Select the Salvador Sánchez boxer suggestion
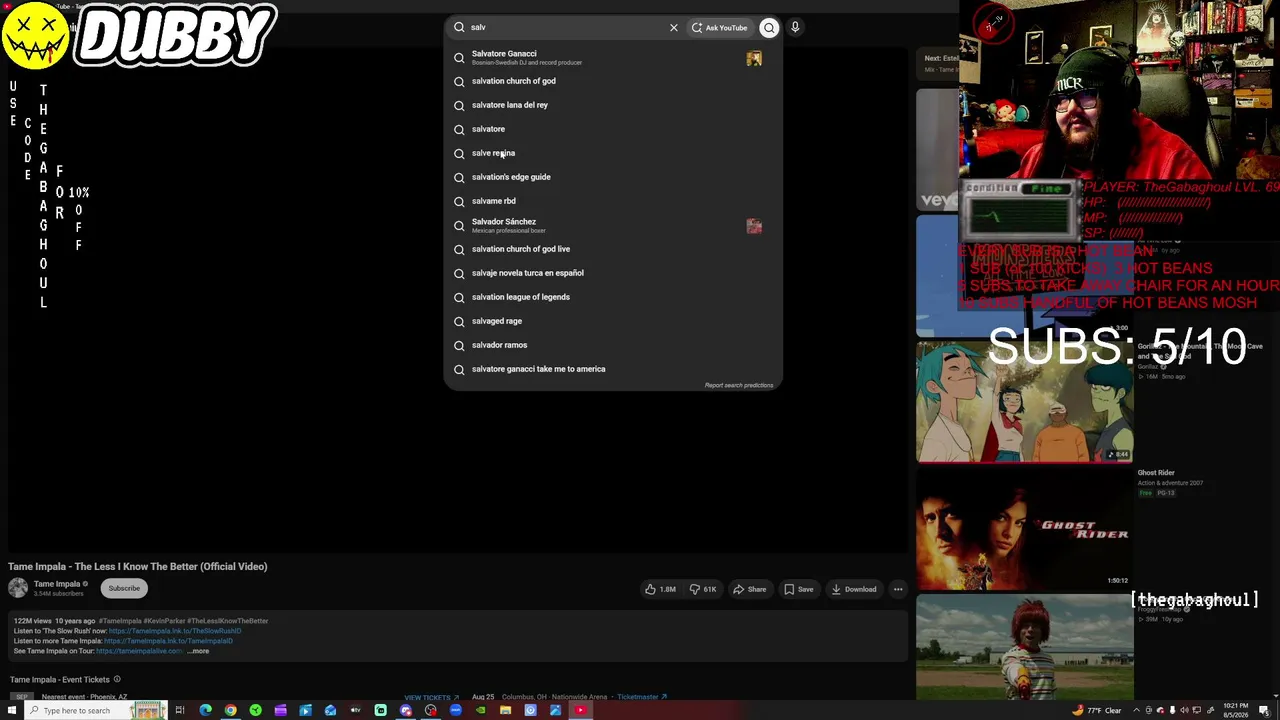 [613, 225]
